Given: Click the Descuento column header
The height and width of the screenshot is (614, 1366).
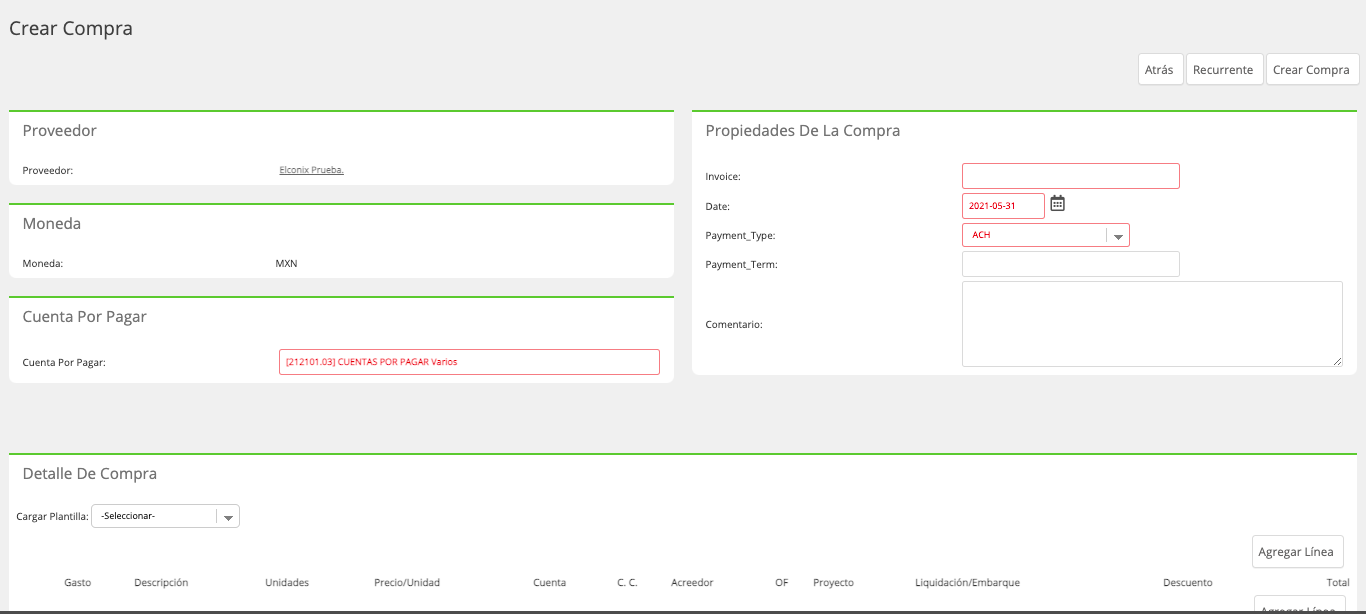Looking at the screenshot, I should [x=1187, y=582].
